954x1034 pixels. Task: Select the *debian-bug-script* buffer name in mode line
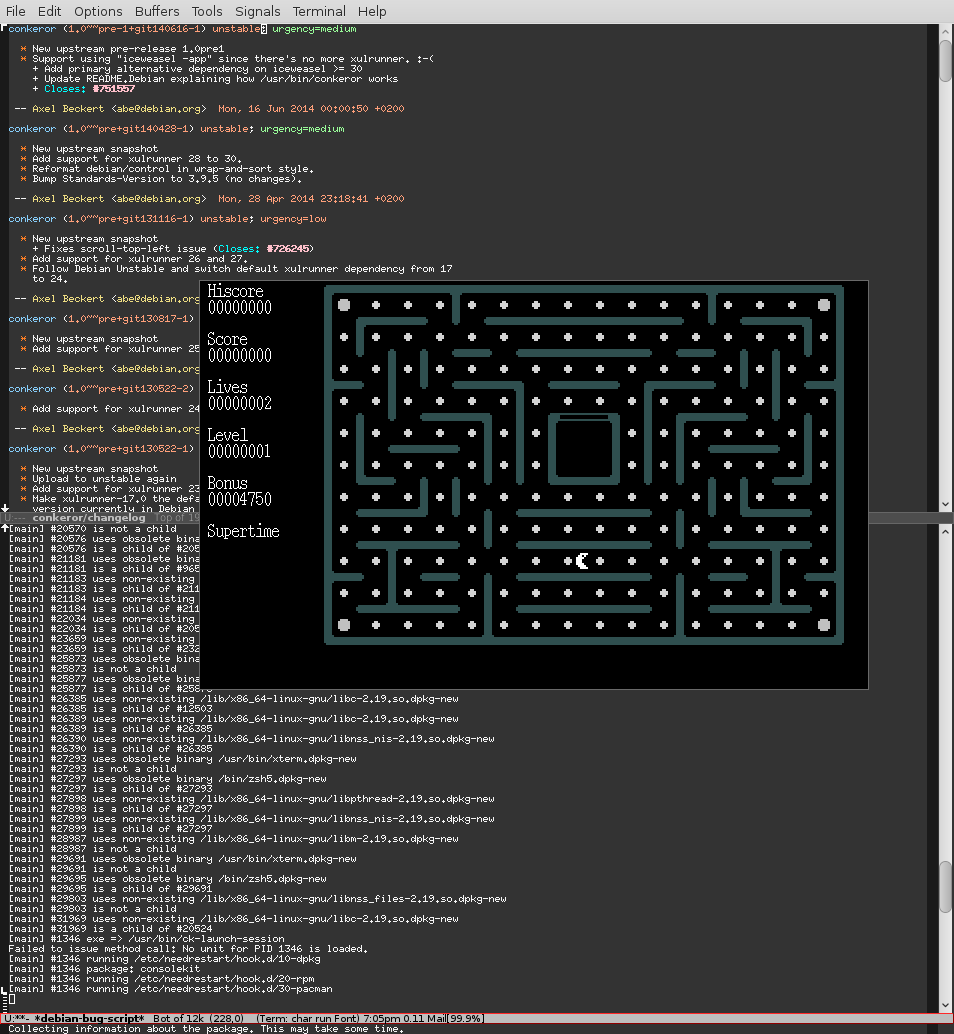pos(92,1017)
